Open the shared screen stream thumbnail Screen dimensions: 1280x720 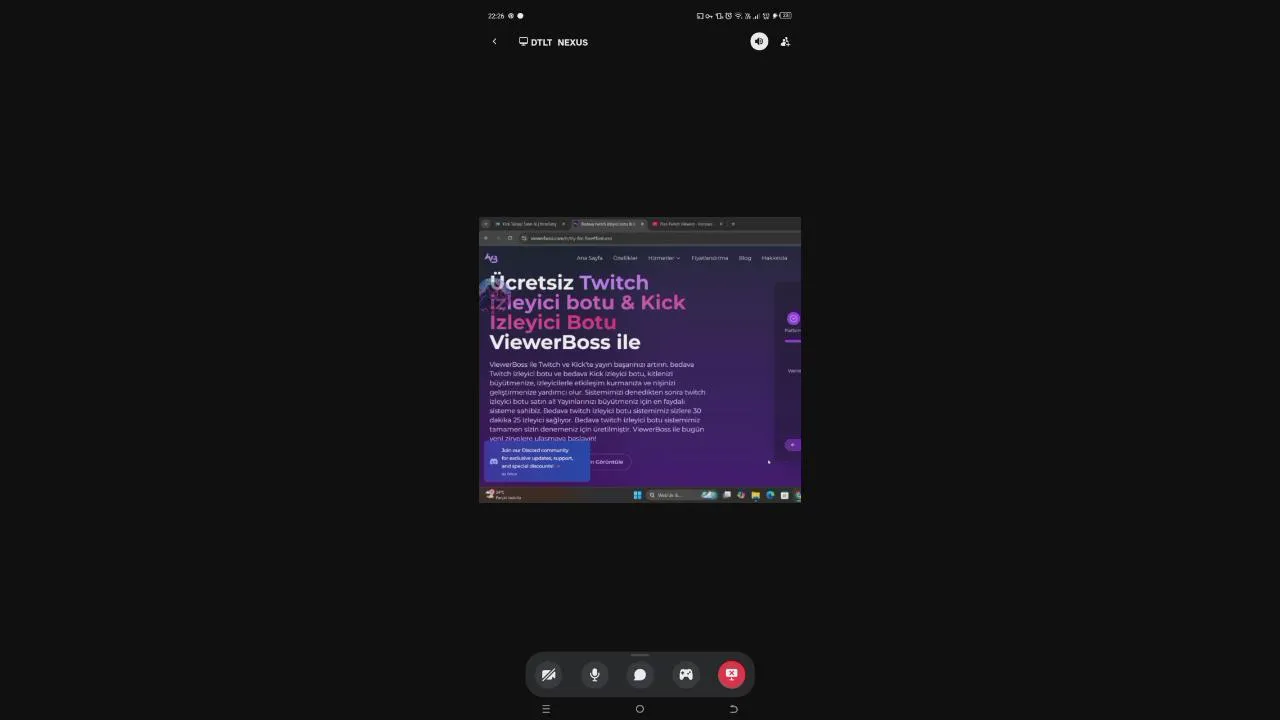pyautogui.click(x=640, y=360)
